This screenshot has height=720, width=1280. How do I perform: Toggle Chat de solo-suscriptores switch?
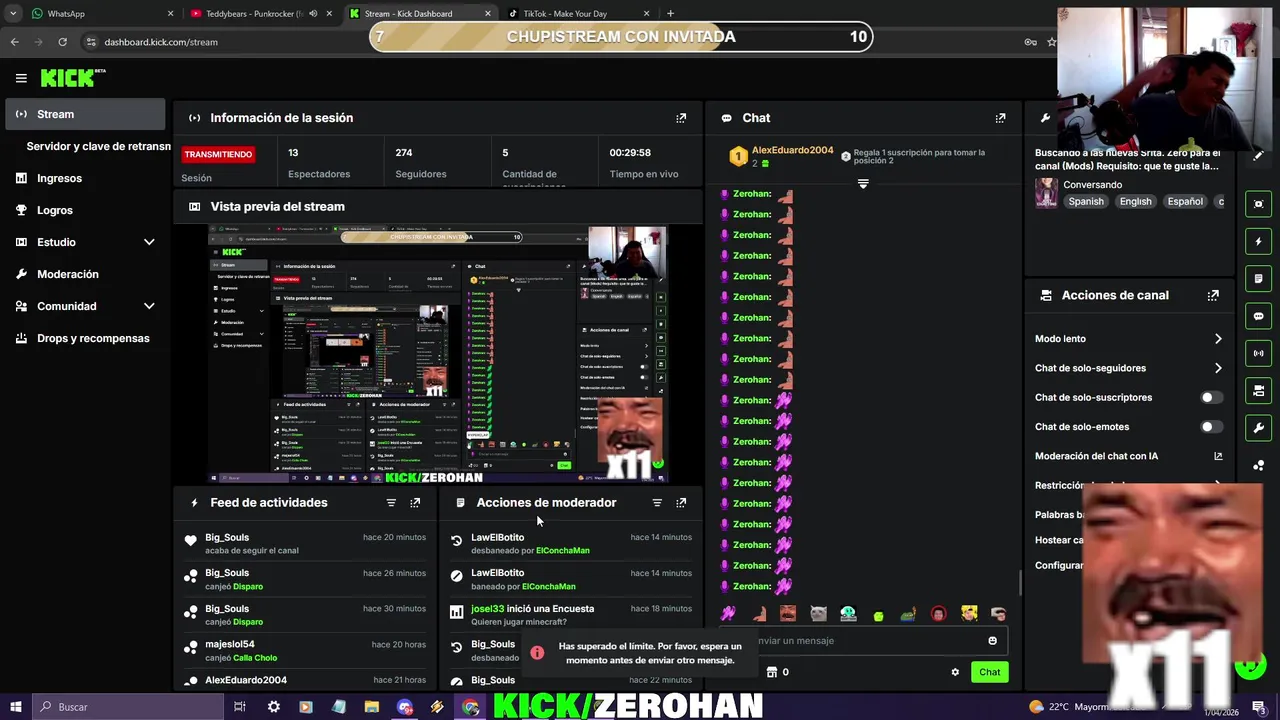[1211, 398]
